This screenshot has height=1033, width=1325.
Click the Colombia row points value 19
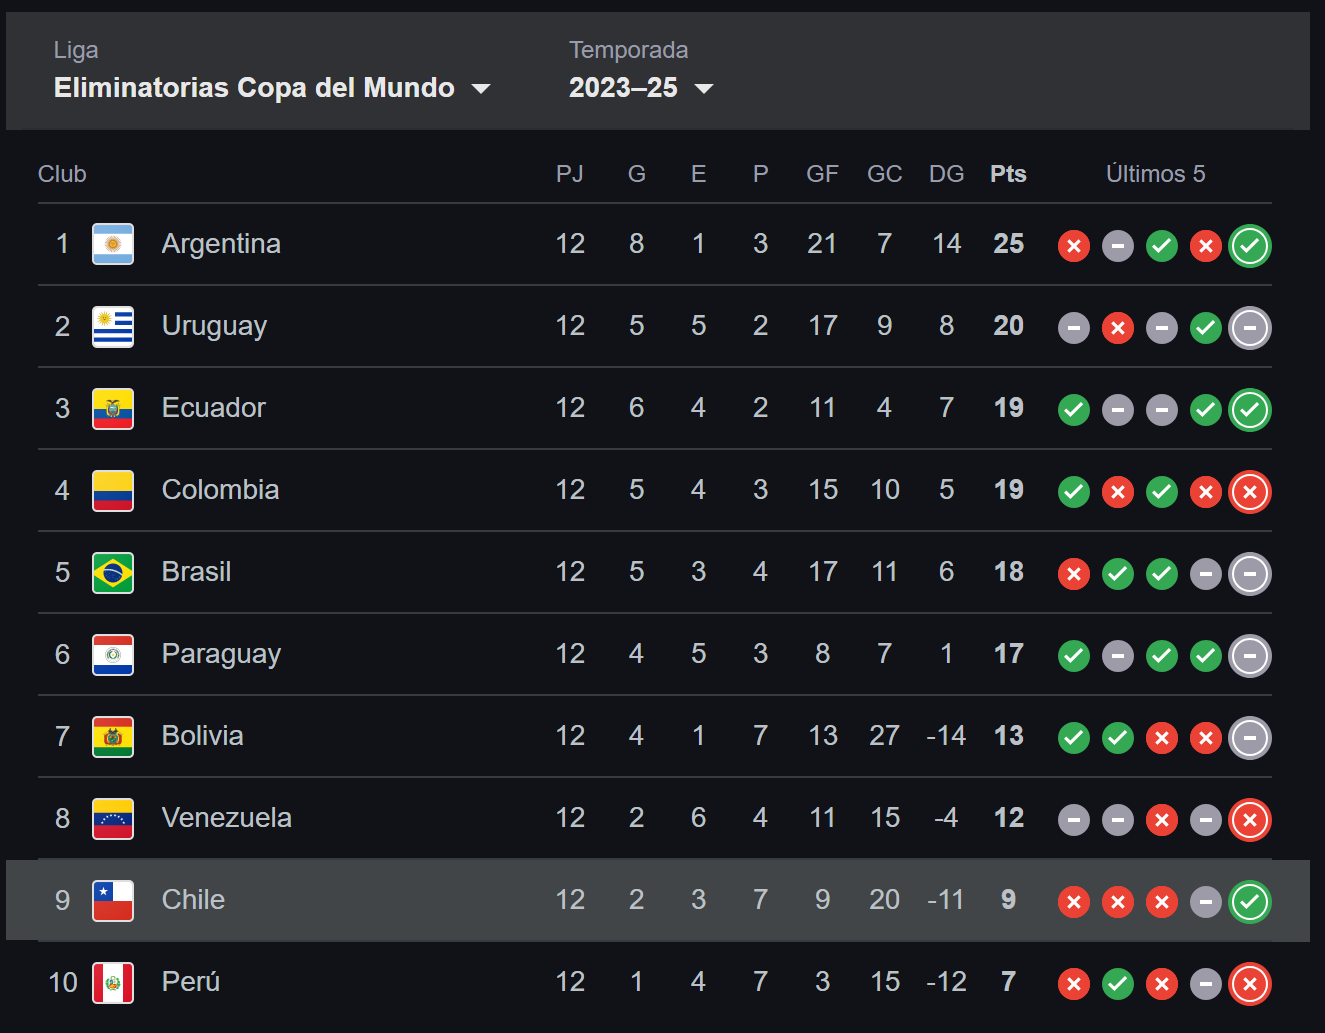1008,490
